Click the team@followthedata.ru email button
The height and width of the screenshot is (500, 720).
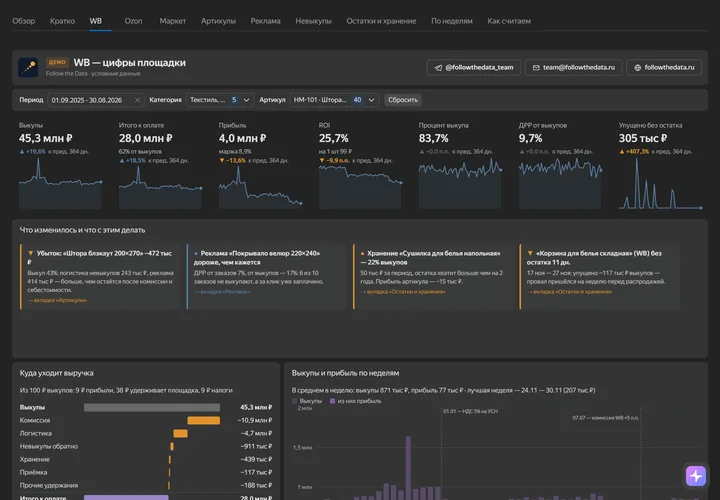pos(574,67)
